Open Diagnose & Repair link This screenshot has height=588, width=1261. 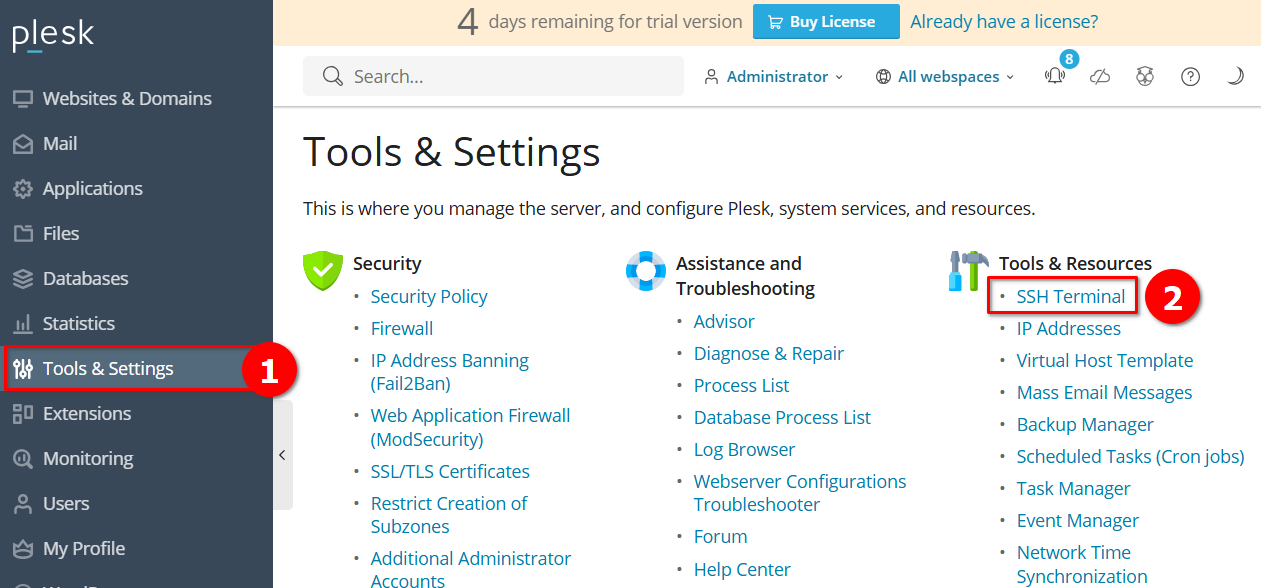pyautogui.click(x=769, y=353)
